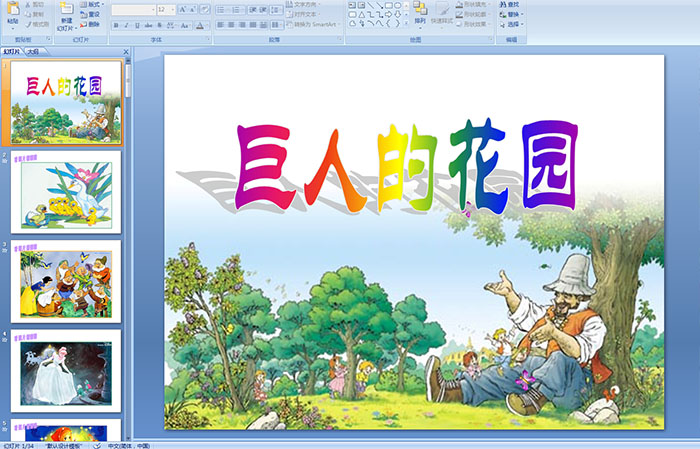Increase font size with the large A icon
Viewport: 700px width, 449px height.
[182, 9]
